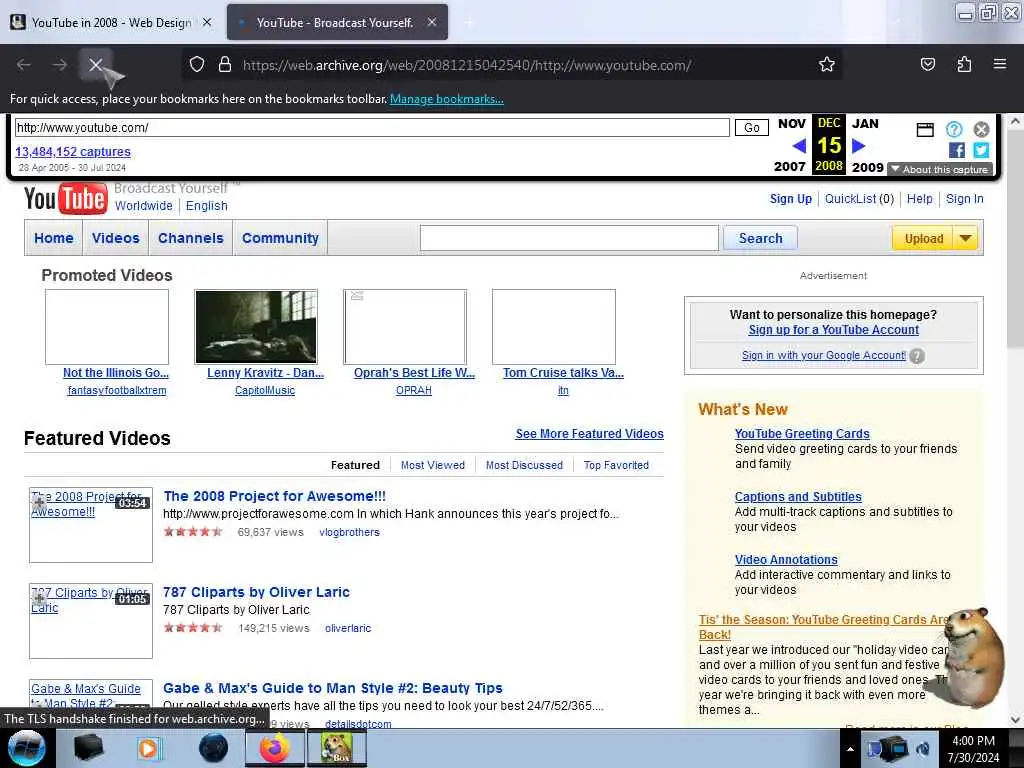
Task: Switch to YouTube in 2008 Web Design tab
Action: (112, 22)
